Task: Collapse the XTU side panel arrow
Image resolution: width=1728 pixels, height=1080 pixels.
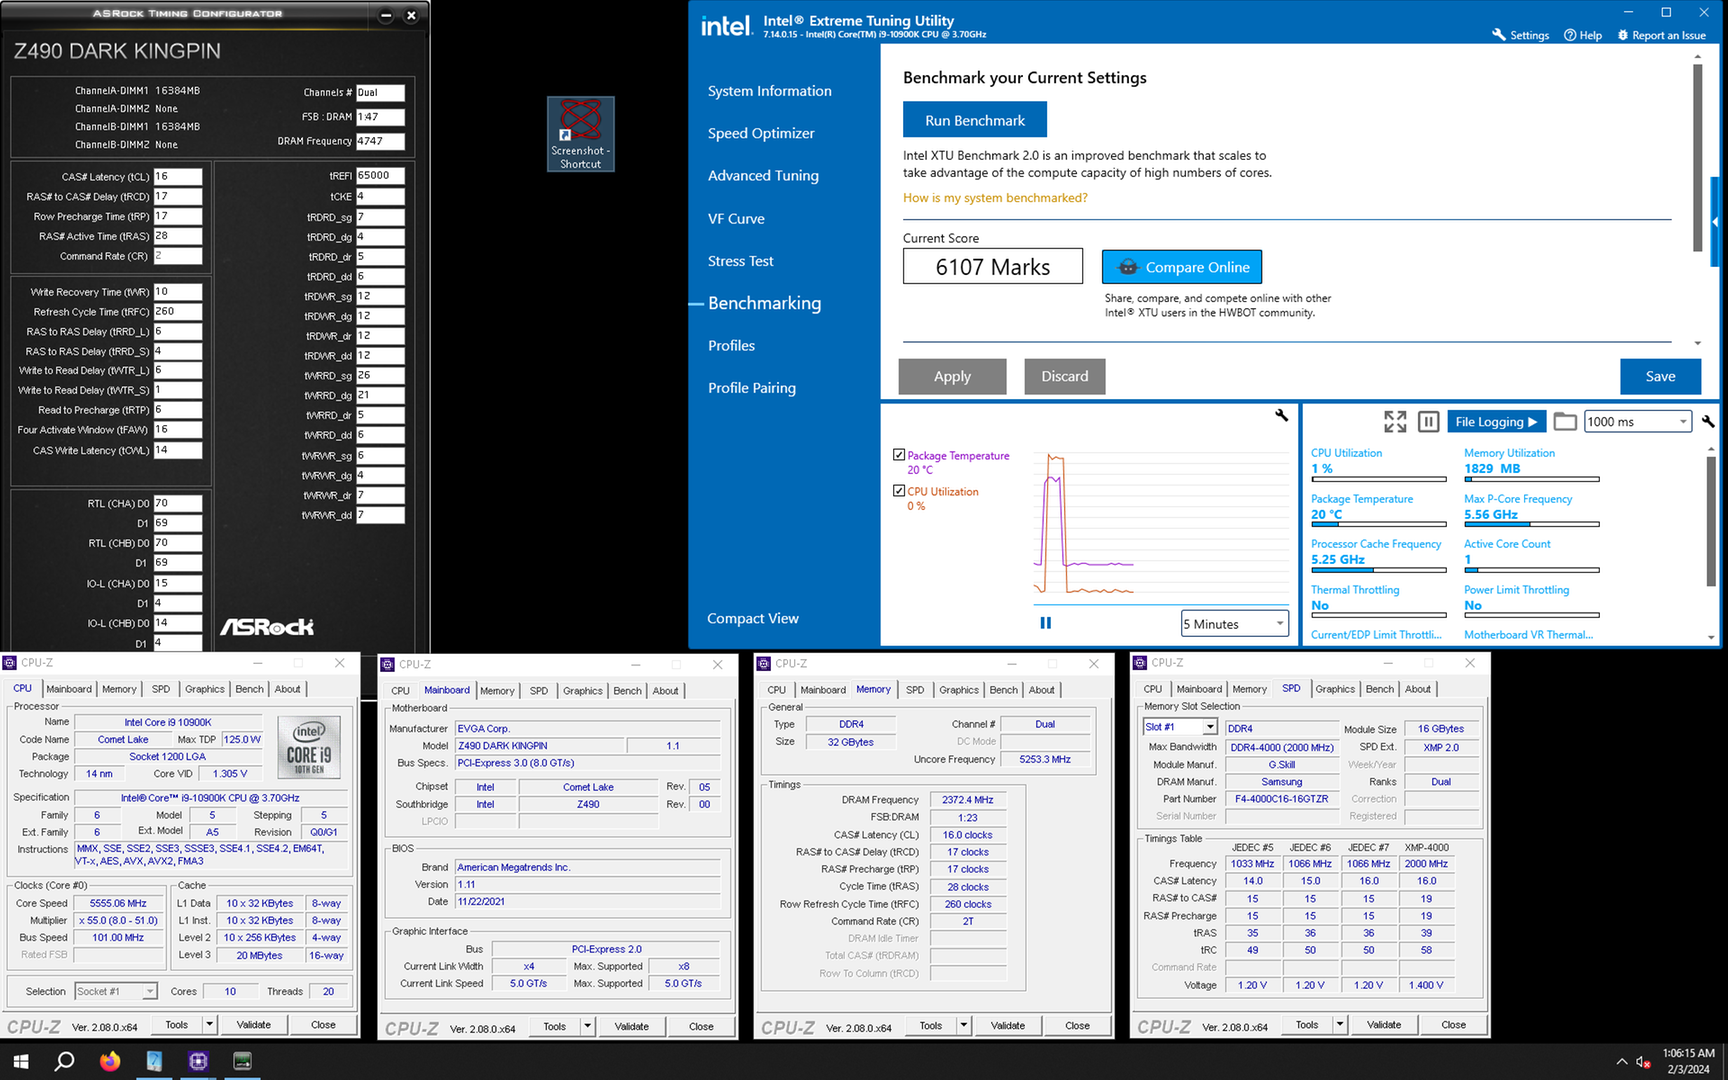Action: (1715, 222)
